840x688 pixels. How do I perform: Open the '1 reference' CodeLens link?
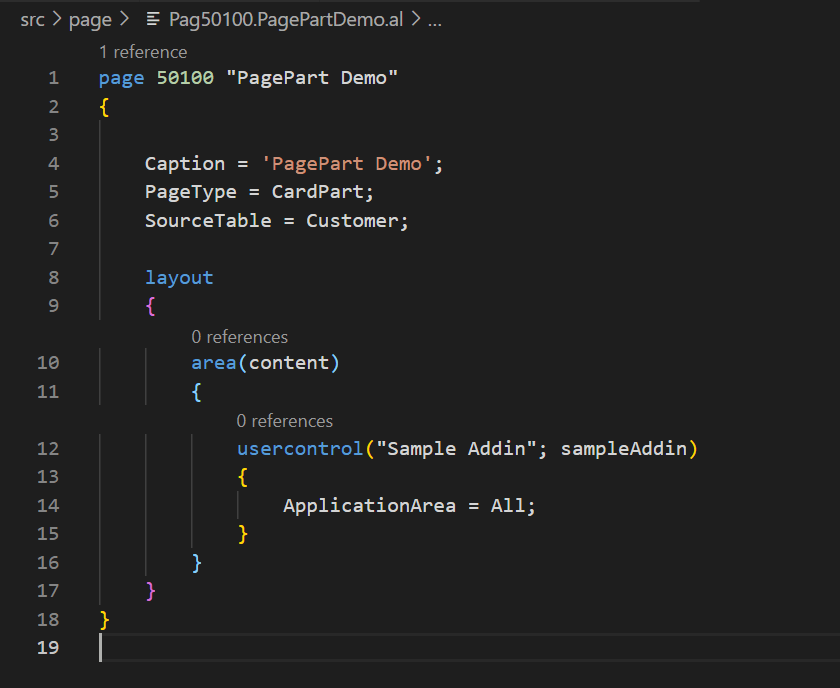point(143,52)
